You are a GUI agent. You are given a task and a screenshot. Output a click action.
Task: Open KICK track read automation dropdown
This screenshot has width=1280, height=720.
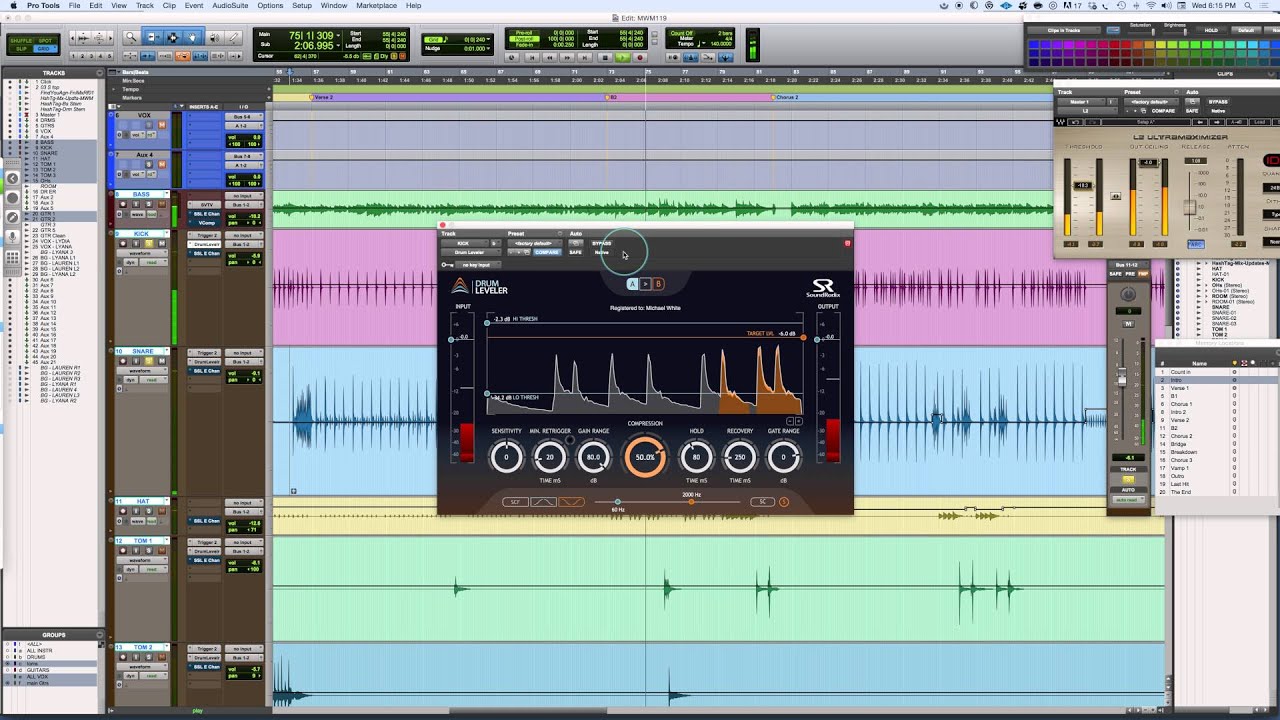click(x=153, y=263)
